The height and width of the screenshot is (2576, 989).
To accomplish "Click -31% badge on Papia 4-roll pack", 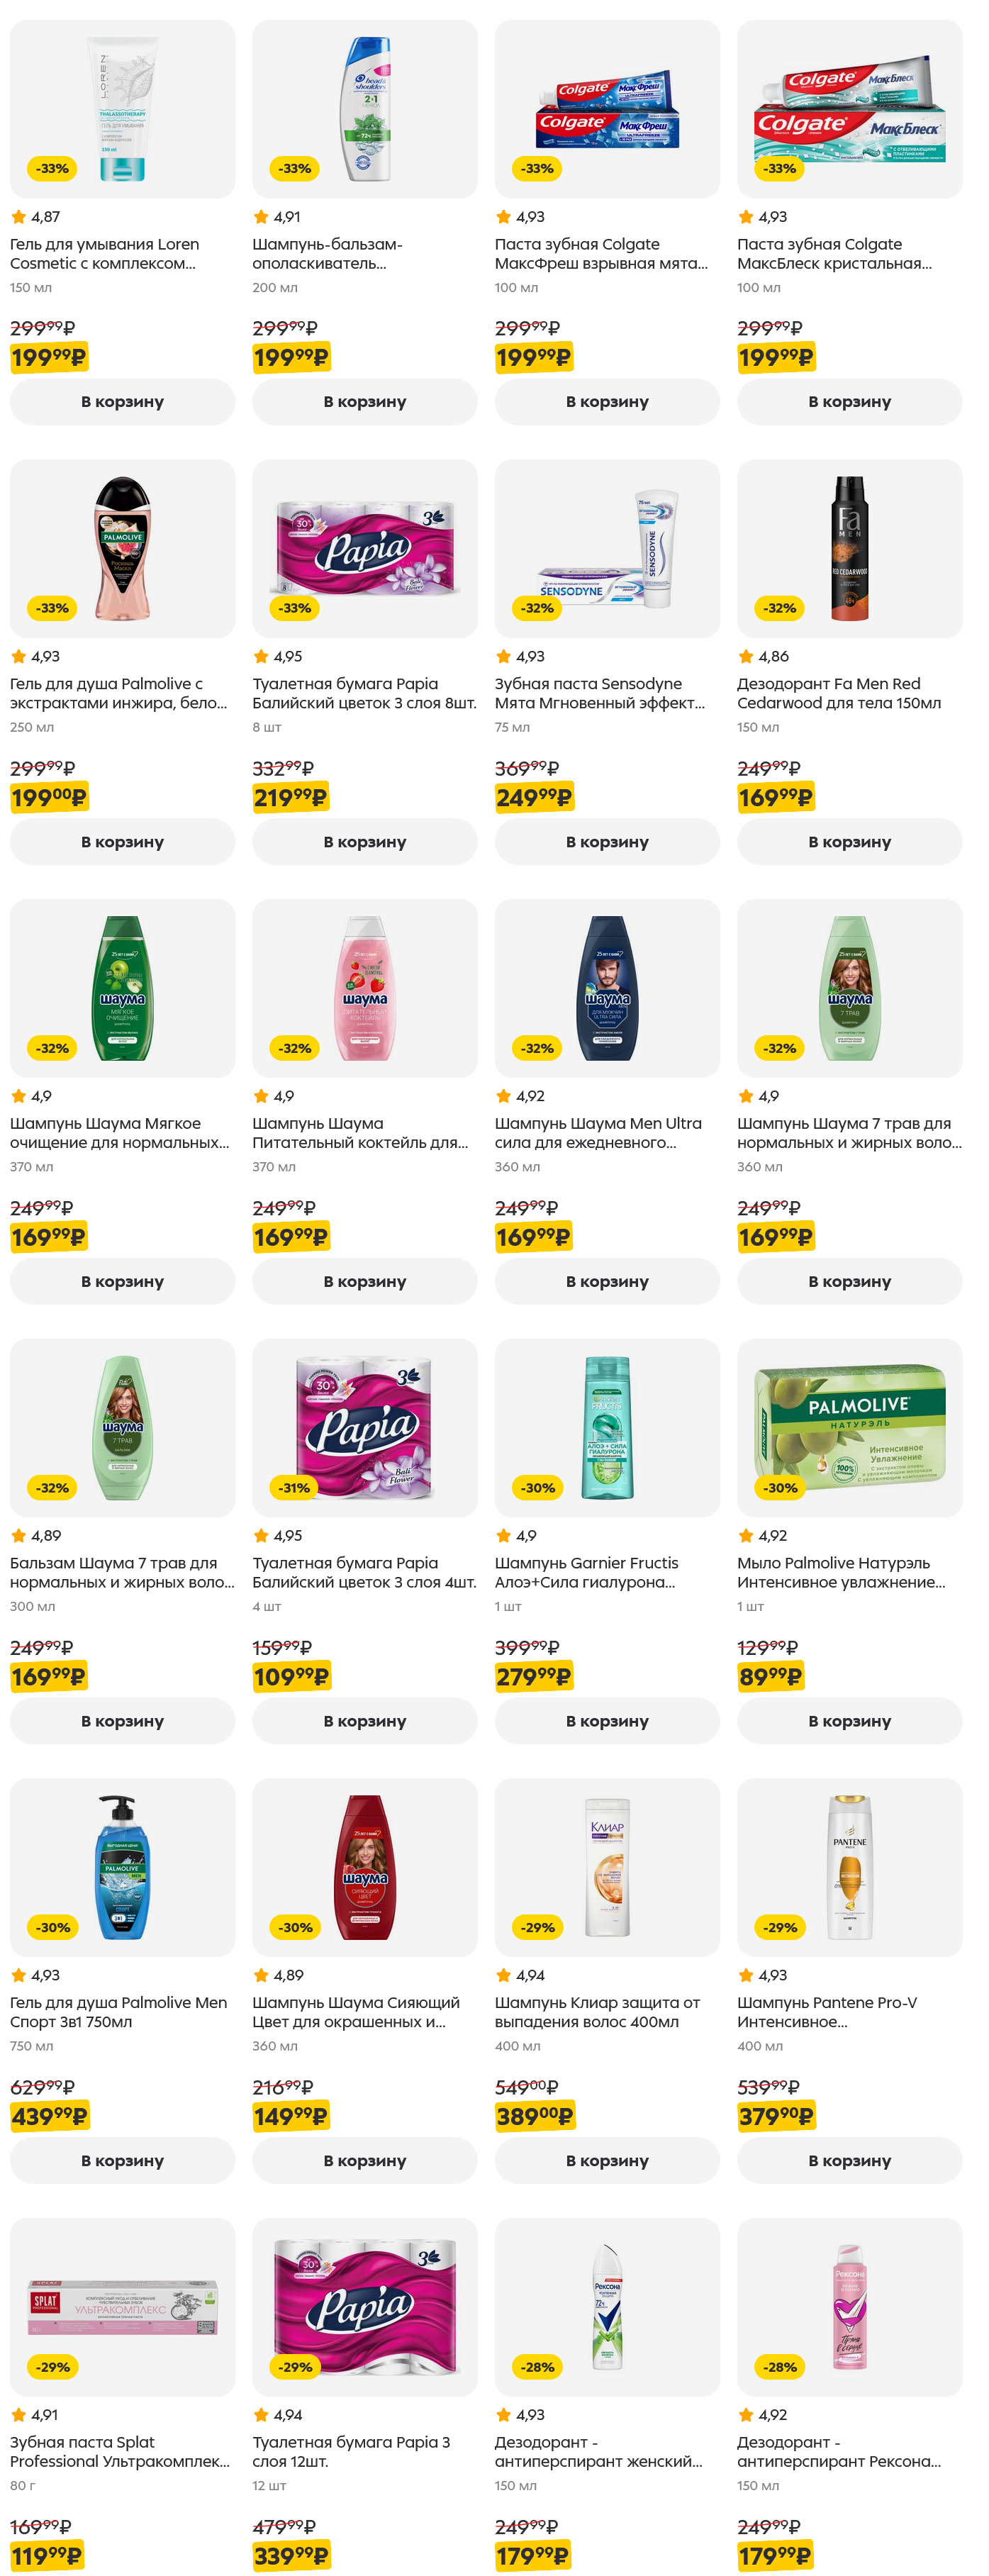I will pyautogui.click(x=294, y=1488).
